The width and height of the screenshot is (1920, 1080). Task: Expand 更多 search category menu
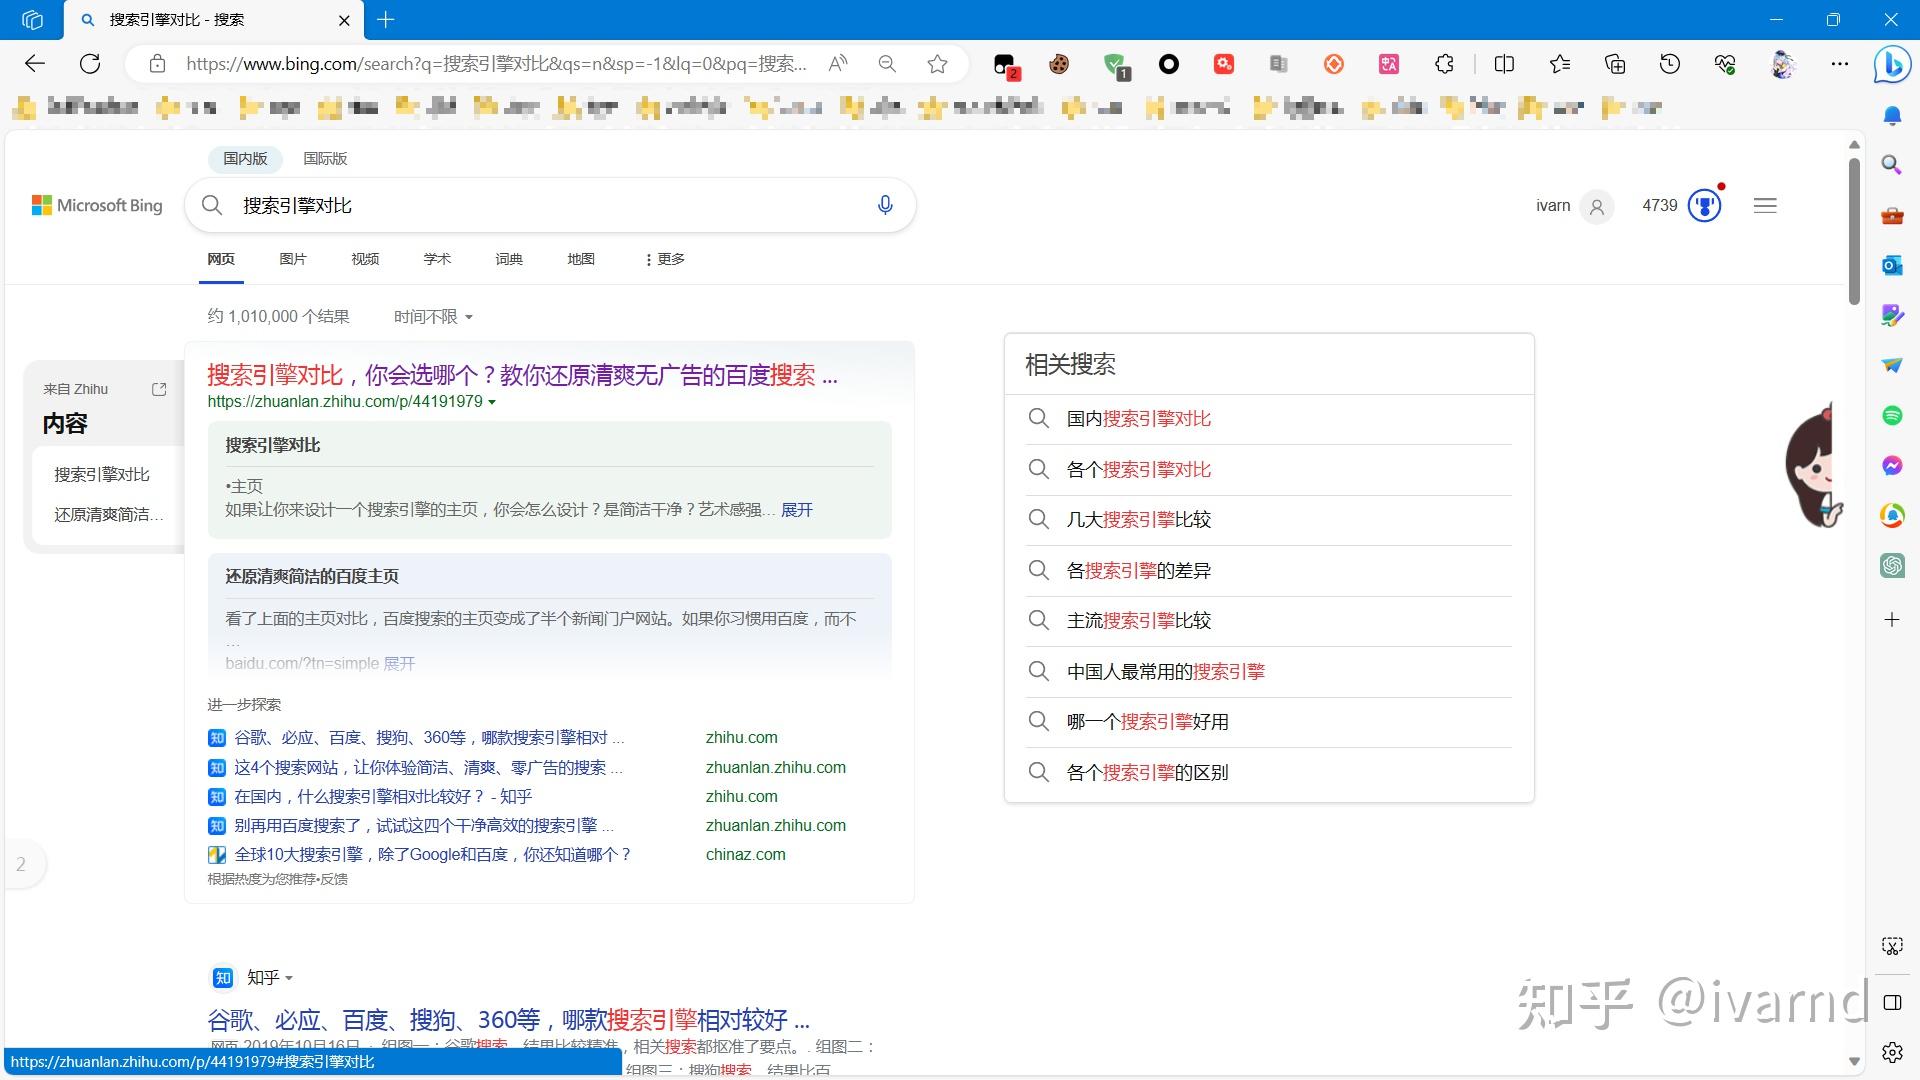pyautogui.click(x=665, y=259)
